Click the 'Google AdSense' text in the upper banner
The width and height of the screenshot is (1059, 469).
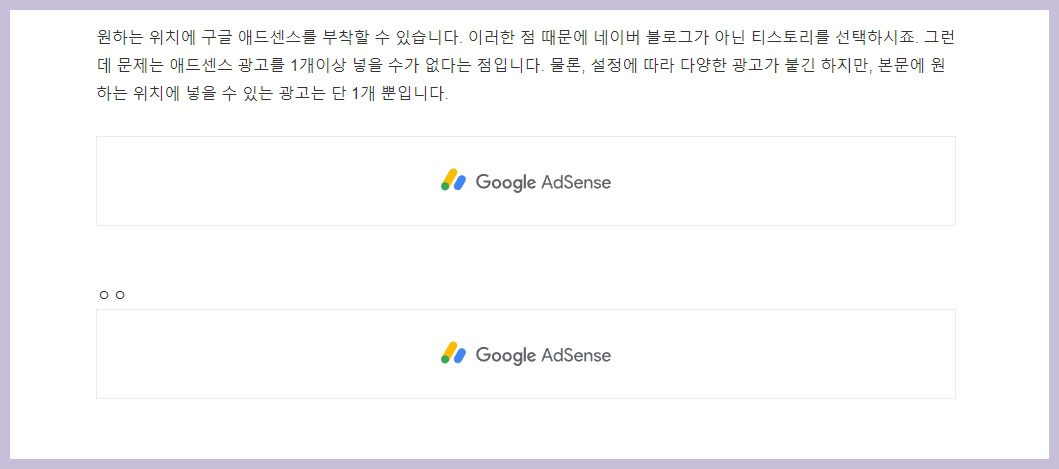[543, 182]
